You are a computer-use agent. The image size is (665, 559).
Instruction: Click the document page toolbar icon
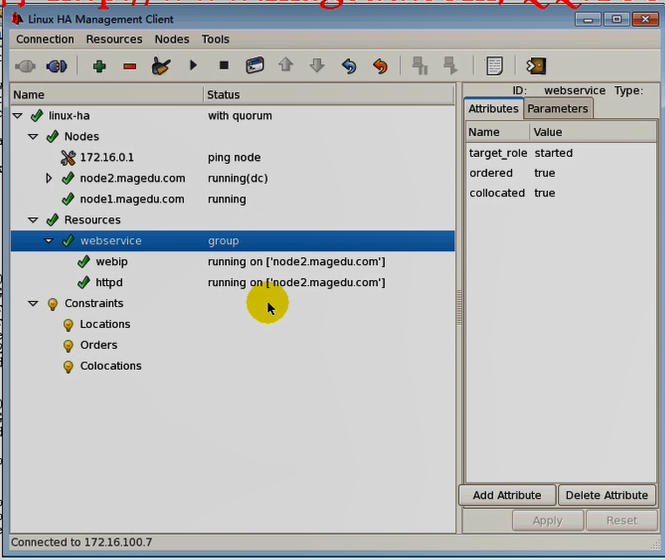tap(495, 66)
